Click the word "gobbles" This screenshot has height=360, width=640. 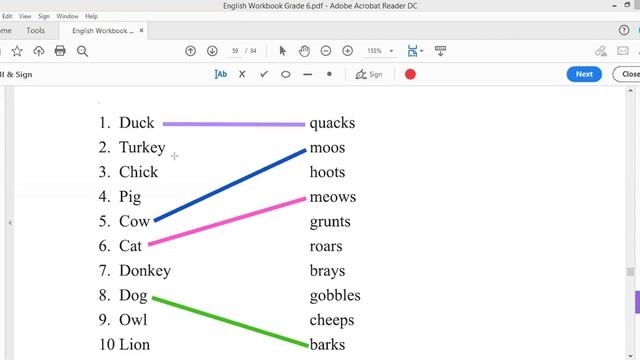point(335,296)
